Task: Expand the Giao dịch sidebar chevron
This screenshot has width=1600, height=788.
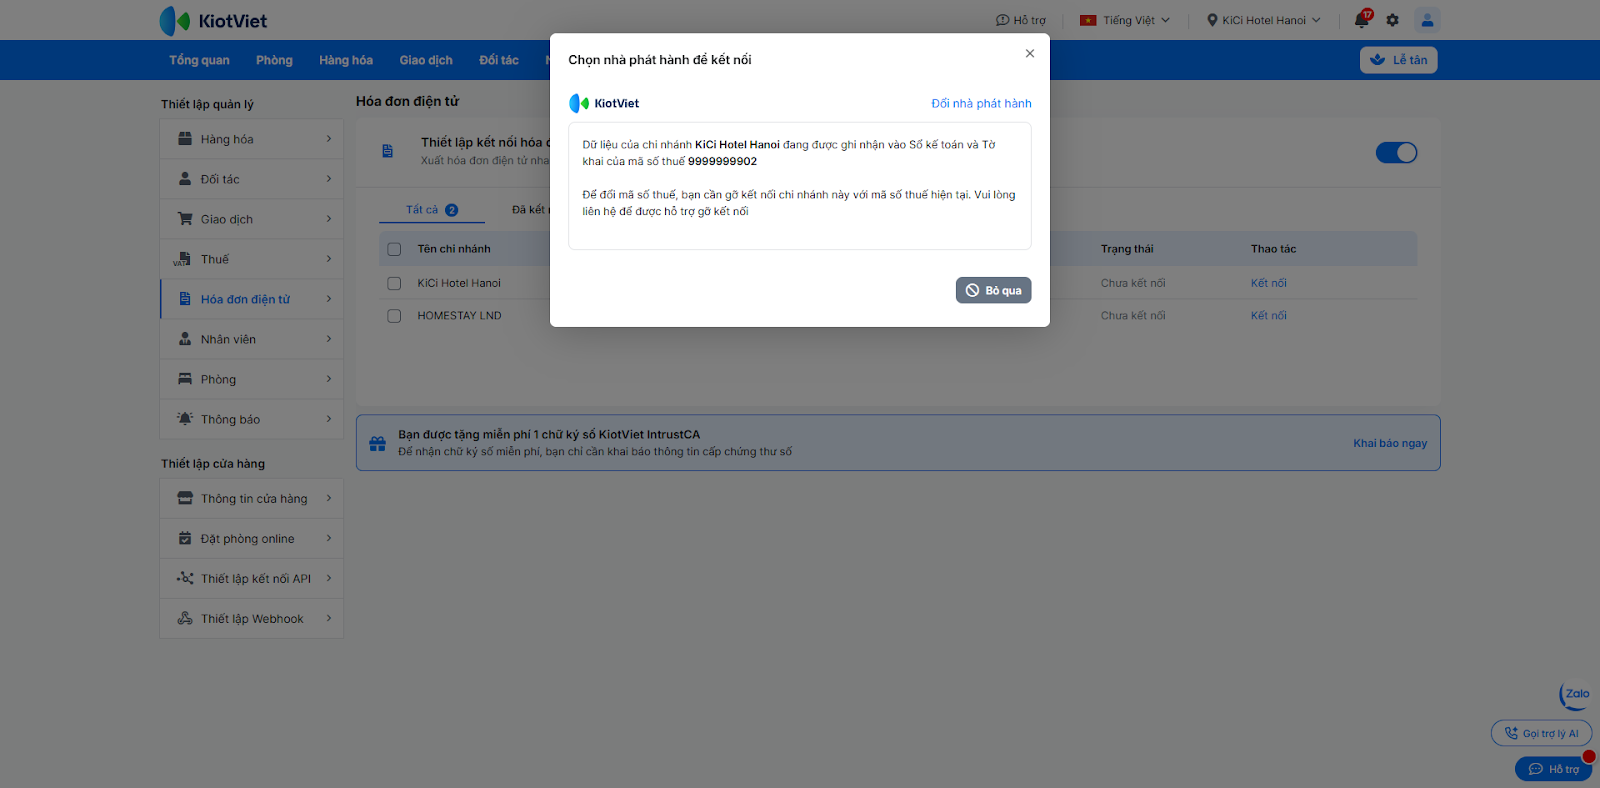Action: [329, 219]
